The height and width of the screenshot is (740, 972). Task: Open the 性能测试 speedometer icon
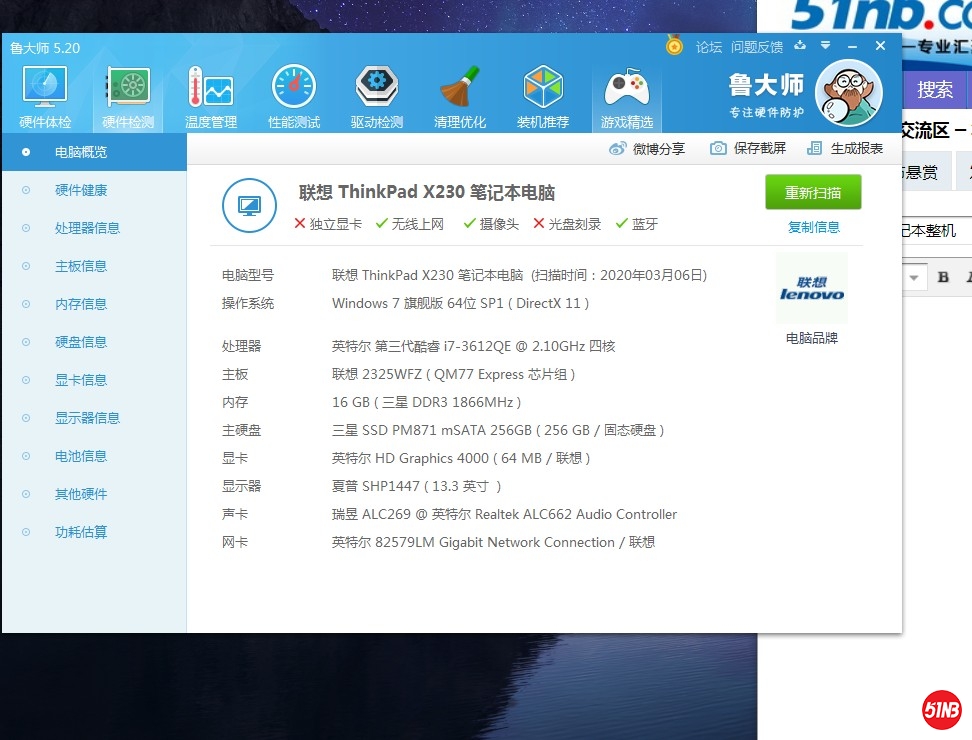(x=293, y=97)
